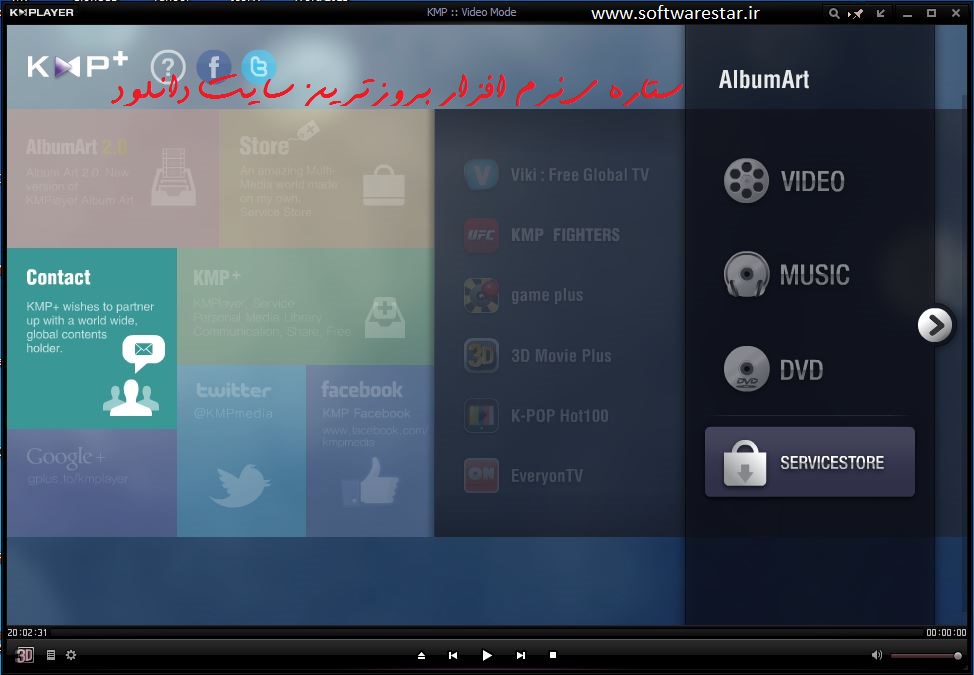Open the AlbumArt 2.0 tile
This screenshot has width=974, height=675.
click(112, 178)
